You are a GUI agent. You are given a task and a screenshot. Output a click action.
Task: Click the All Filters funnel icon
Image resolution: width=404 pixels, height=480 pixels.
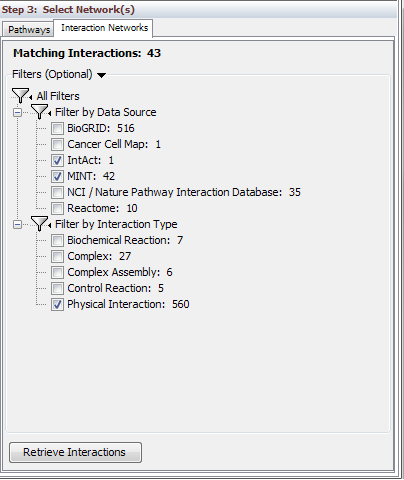click(x=20, y=96)
